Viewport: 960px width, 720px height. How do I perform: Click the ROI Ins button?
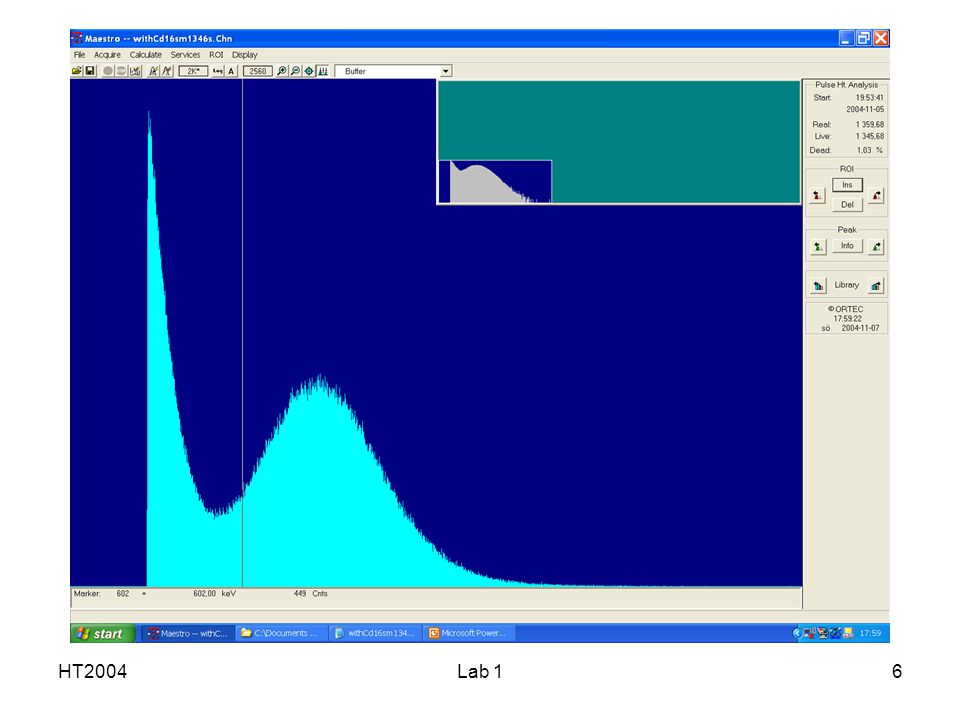coord(847,185)
